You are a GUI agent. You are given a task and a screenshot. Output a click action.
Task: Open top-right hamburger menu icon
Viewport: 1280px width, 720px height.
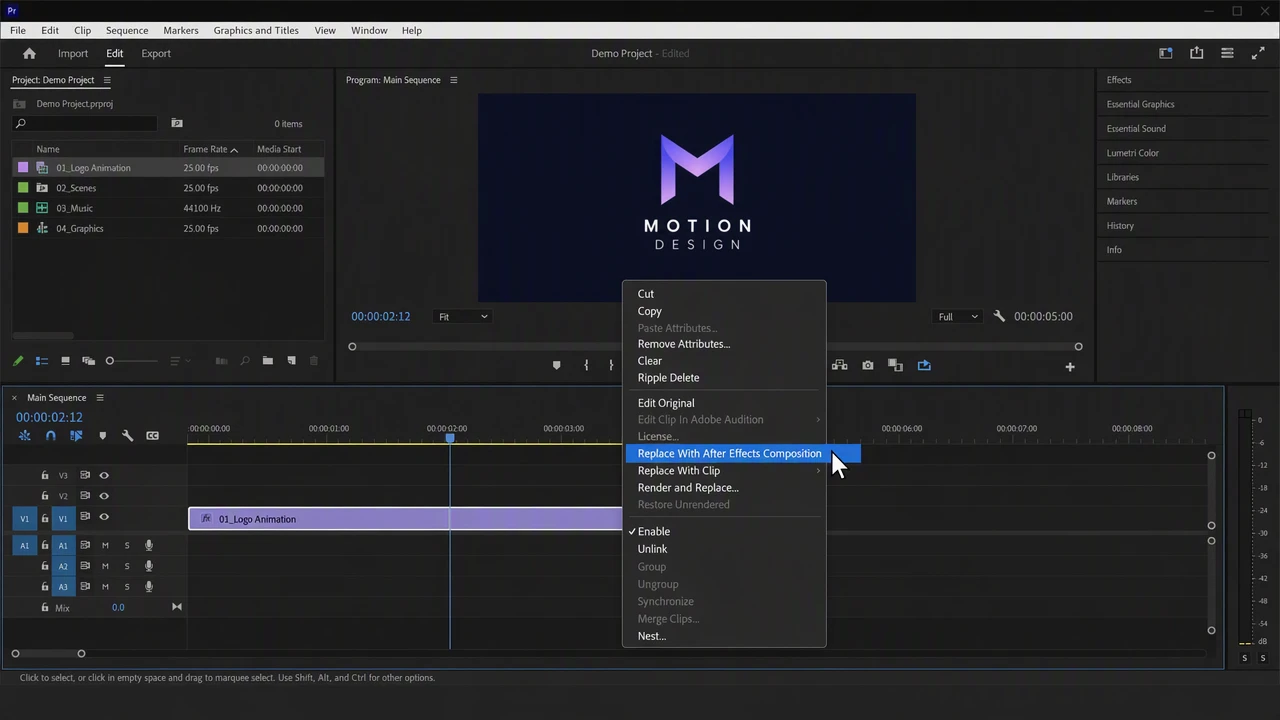(x=1227, y=54)
